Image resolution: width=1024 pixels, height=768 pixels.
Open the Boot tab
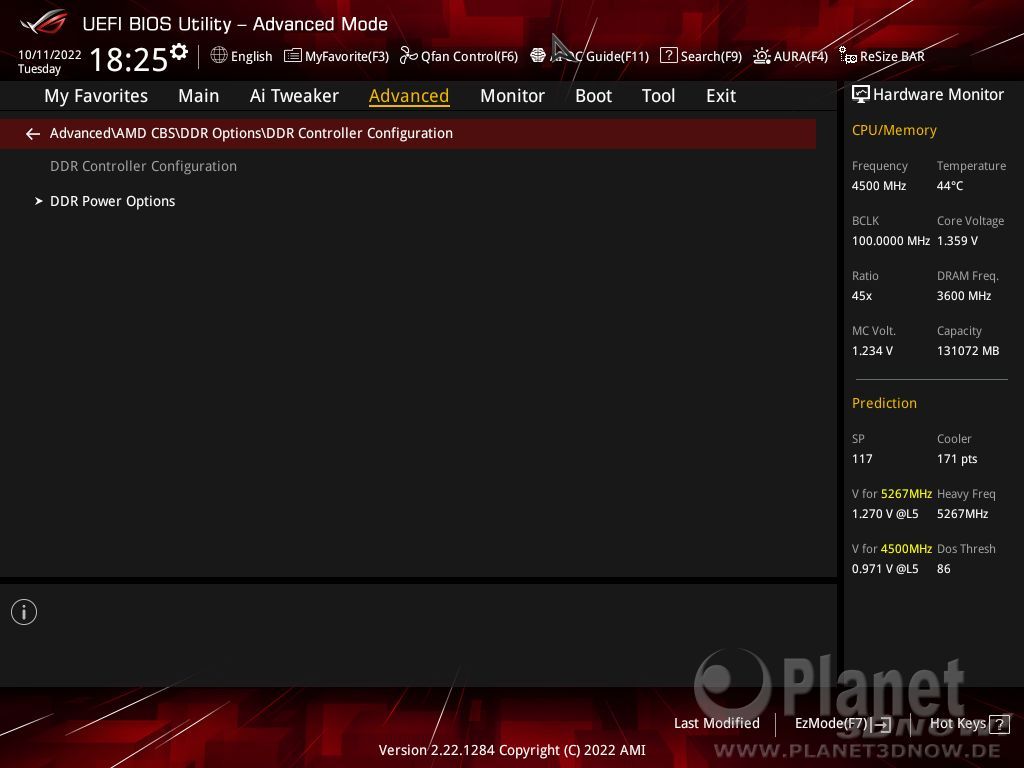pyautogui.click(x=593, y=96)
